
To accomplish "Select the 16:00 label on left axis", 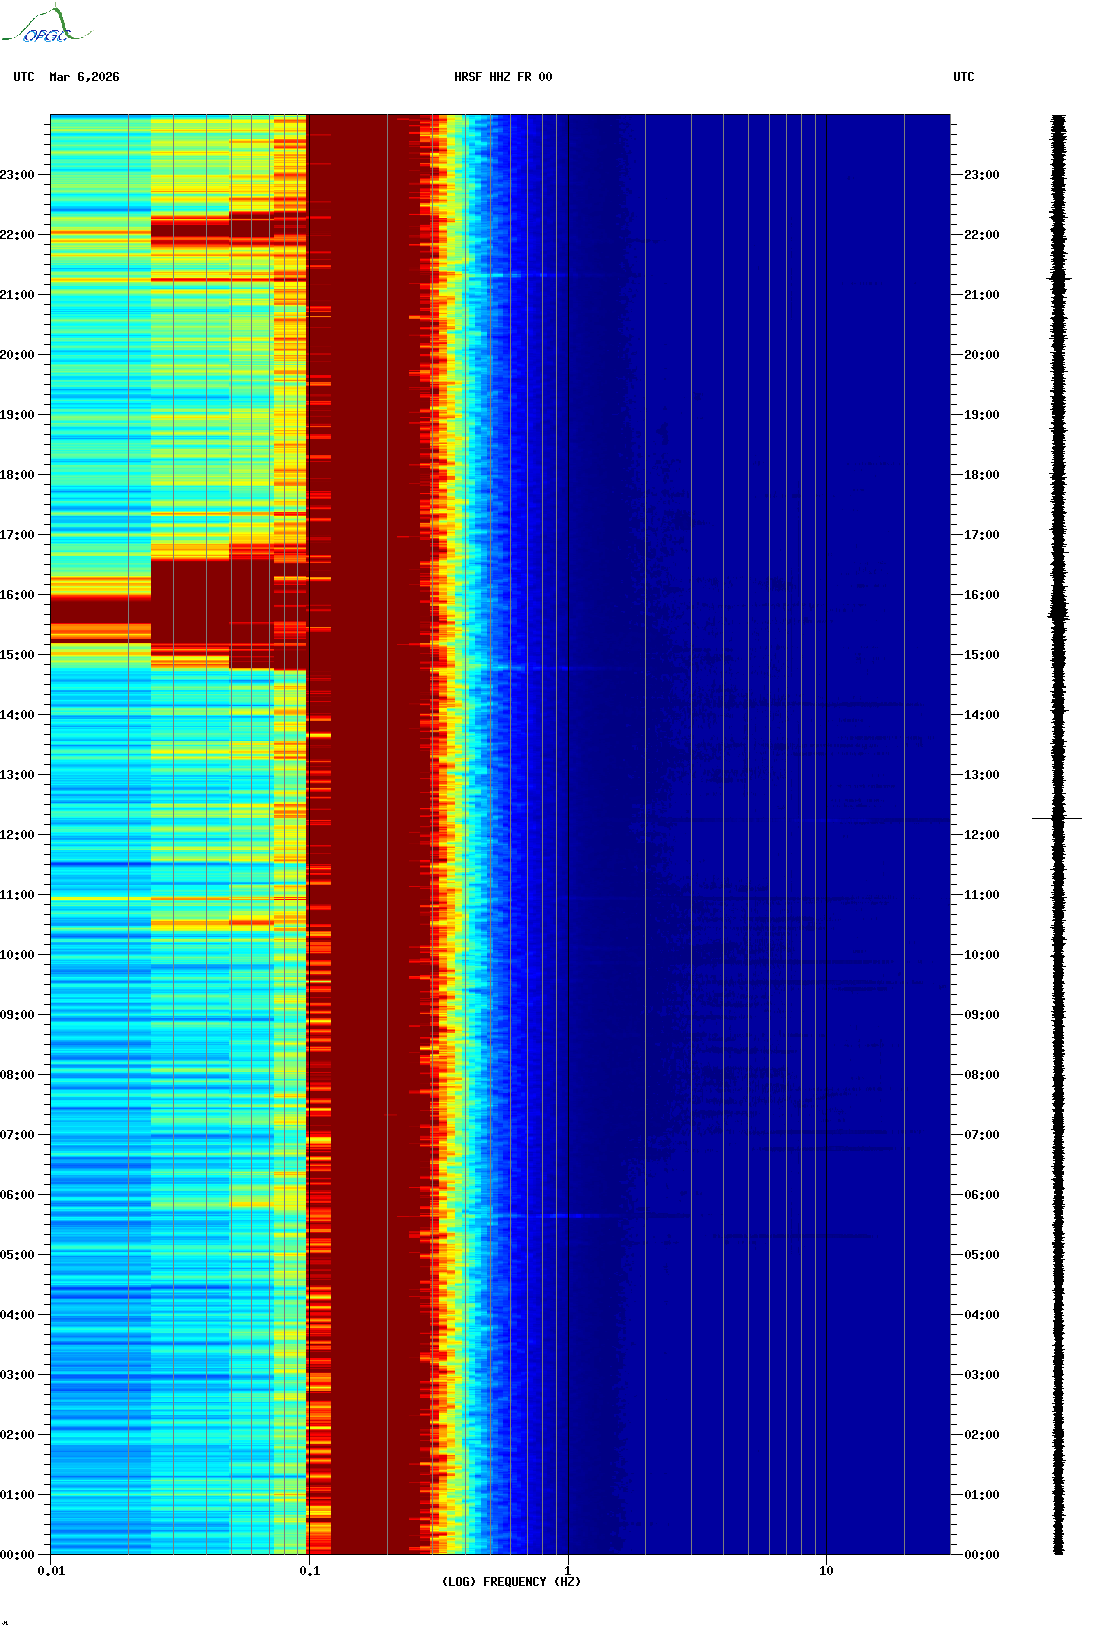I will click(x=17, y=595).
